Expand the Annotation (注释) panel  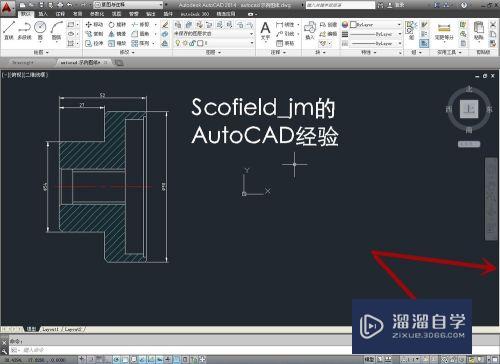click(x=278, y=52)
